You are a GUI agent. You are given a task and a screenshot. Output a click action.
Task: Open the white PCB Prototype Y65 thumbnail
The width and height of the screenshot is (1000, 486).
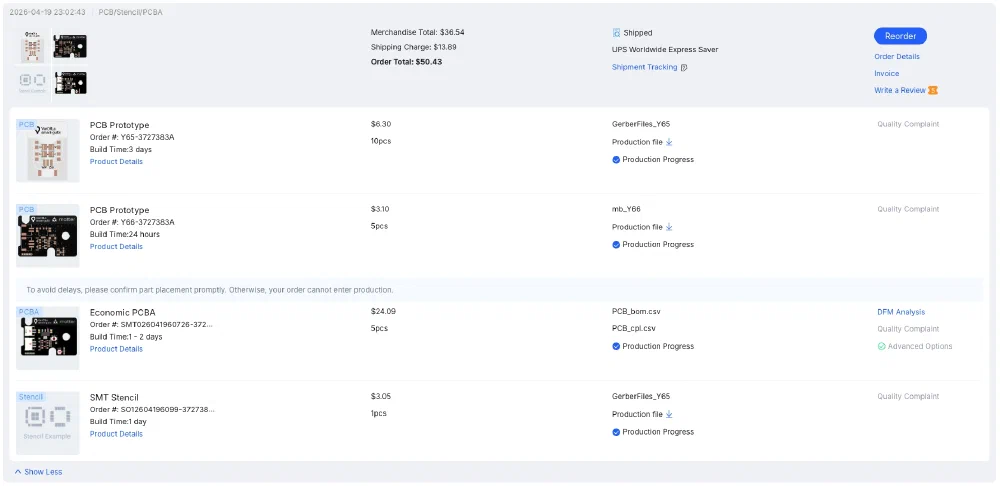(x=48, y=151)
